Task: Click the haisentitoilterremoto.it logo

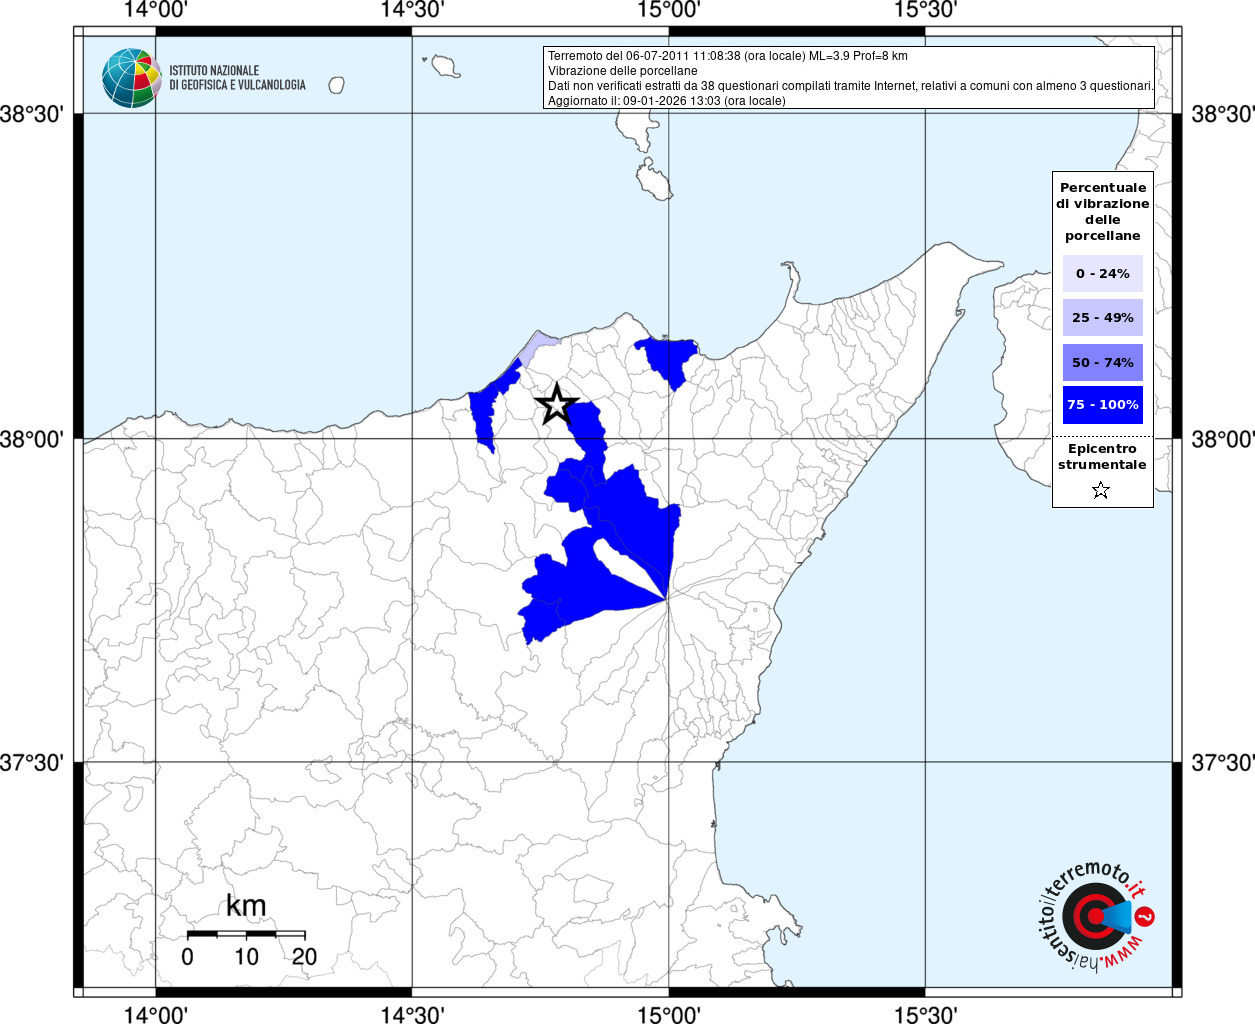Action: pyautogui.click(x=1098, y=916)
